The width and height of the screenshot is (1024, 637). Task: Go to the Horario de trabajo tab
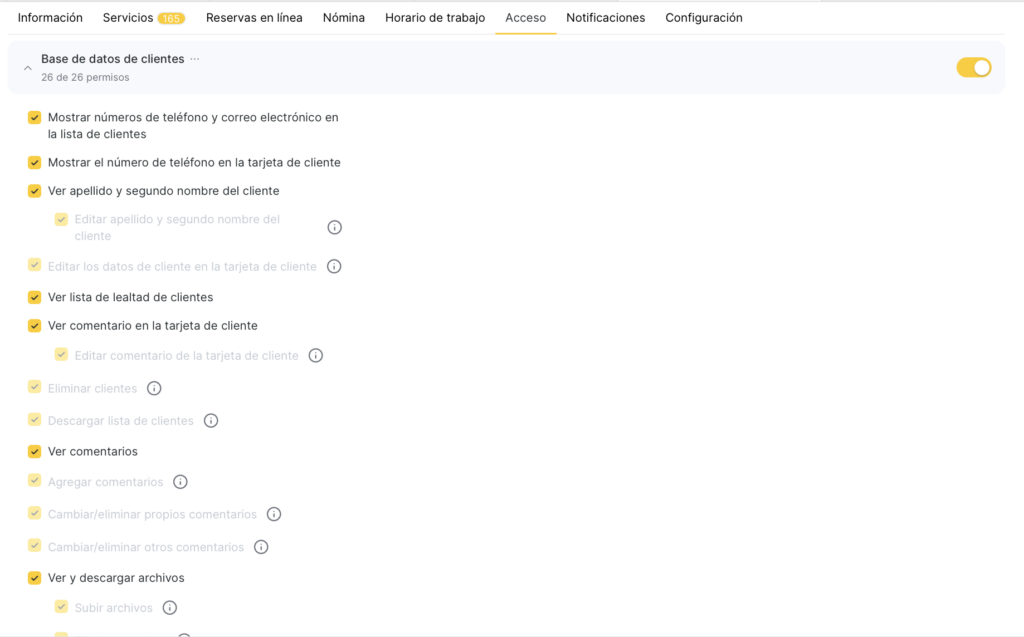[x=435, y=18]
